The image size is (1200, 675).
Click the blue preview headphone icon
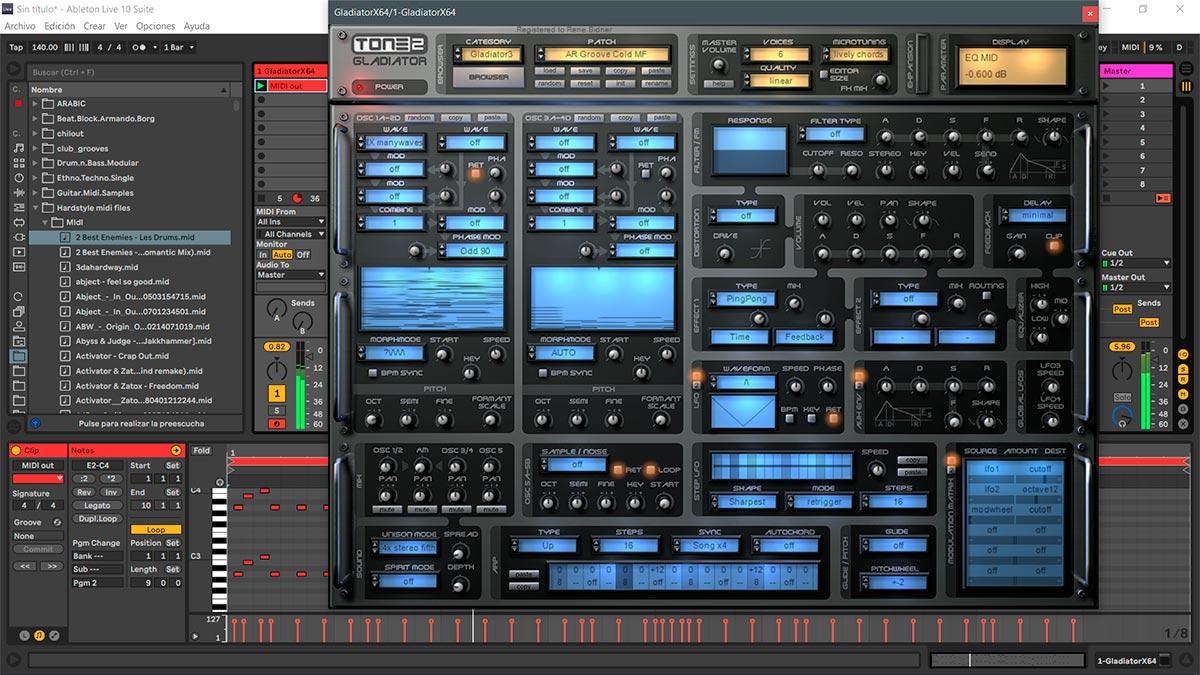tap(36, 424)
